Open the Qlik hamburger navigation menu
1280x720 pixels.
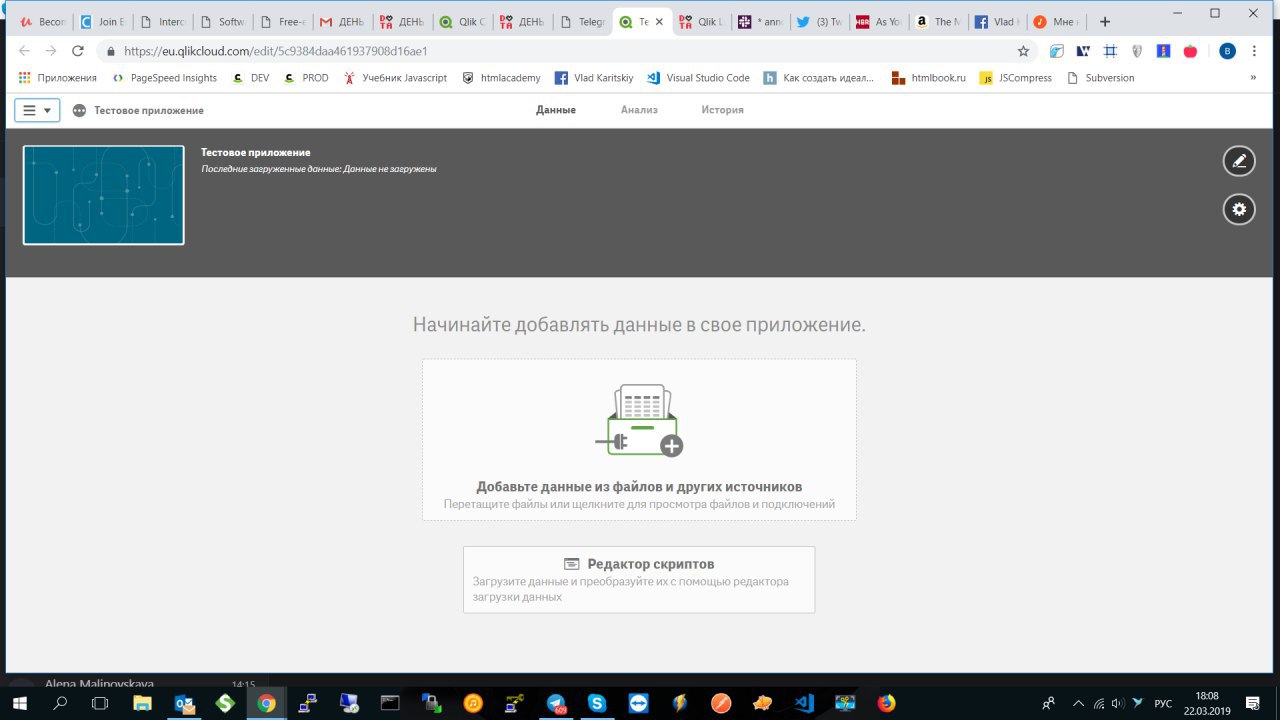37,110
